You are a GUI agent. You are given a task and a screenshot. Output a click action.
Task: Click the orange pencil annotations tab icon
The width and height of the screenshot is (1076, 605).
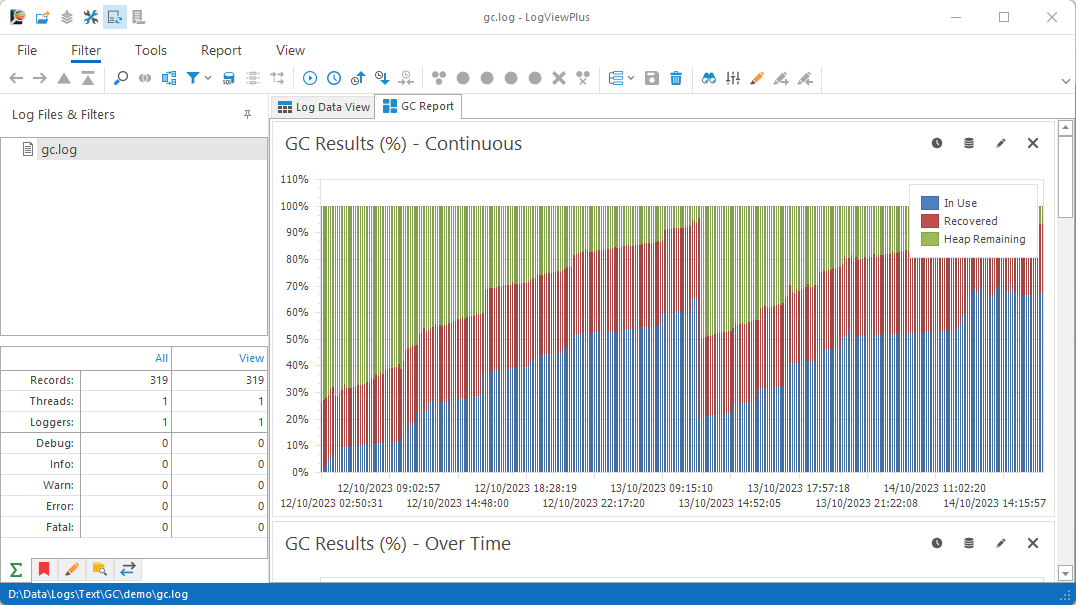[x=71, y=569]
